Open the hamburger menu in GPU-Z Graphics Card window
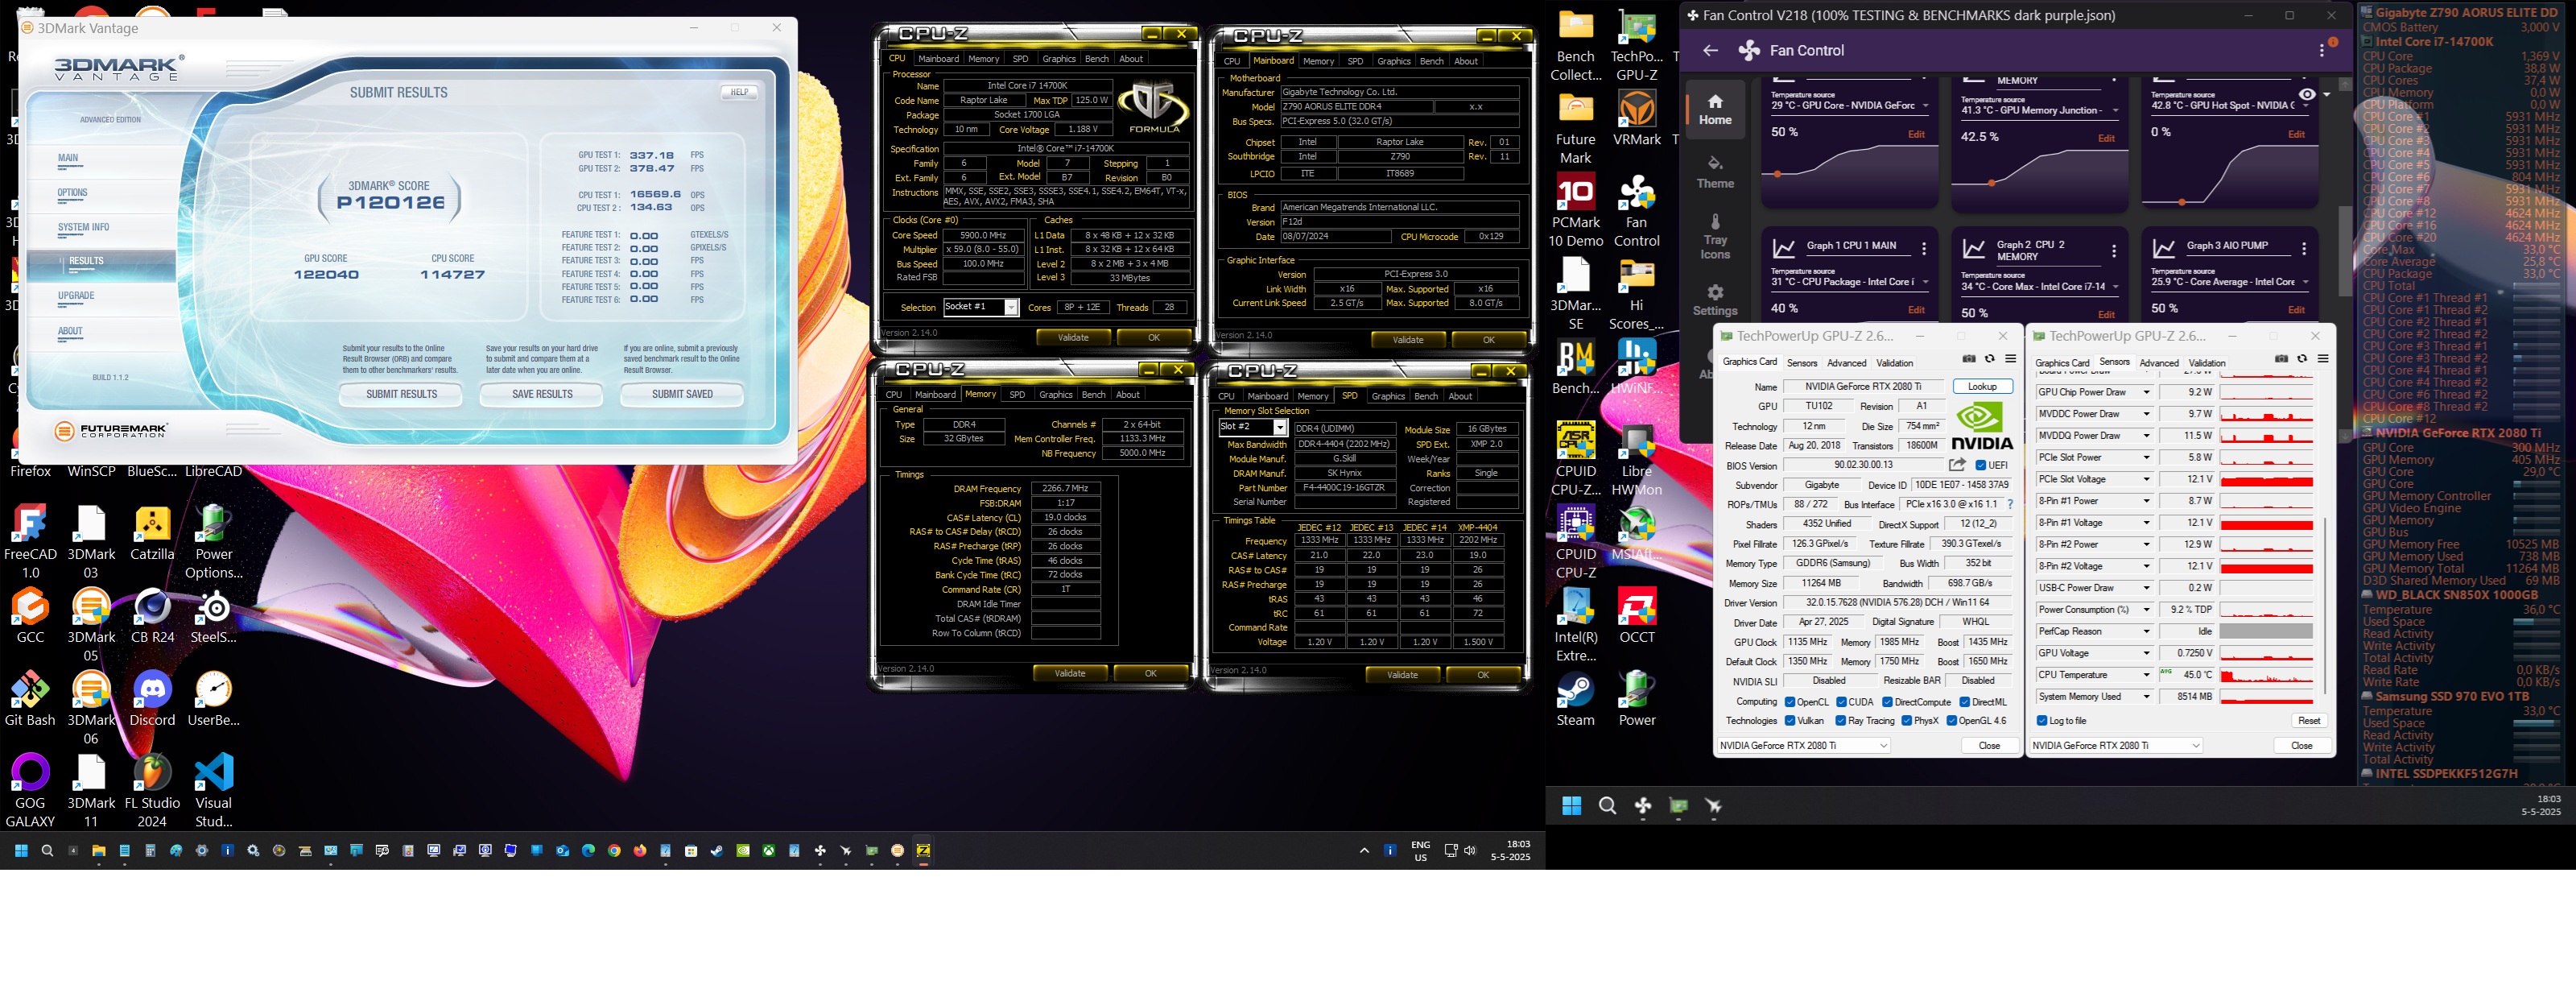Image resolution: width=2576 pixels, height=993 pixels. pos(2010,358)
